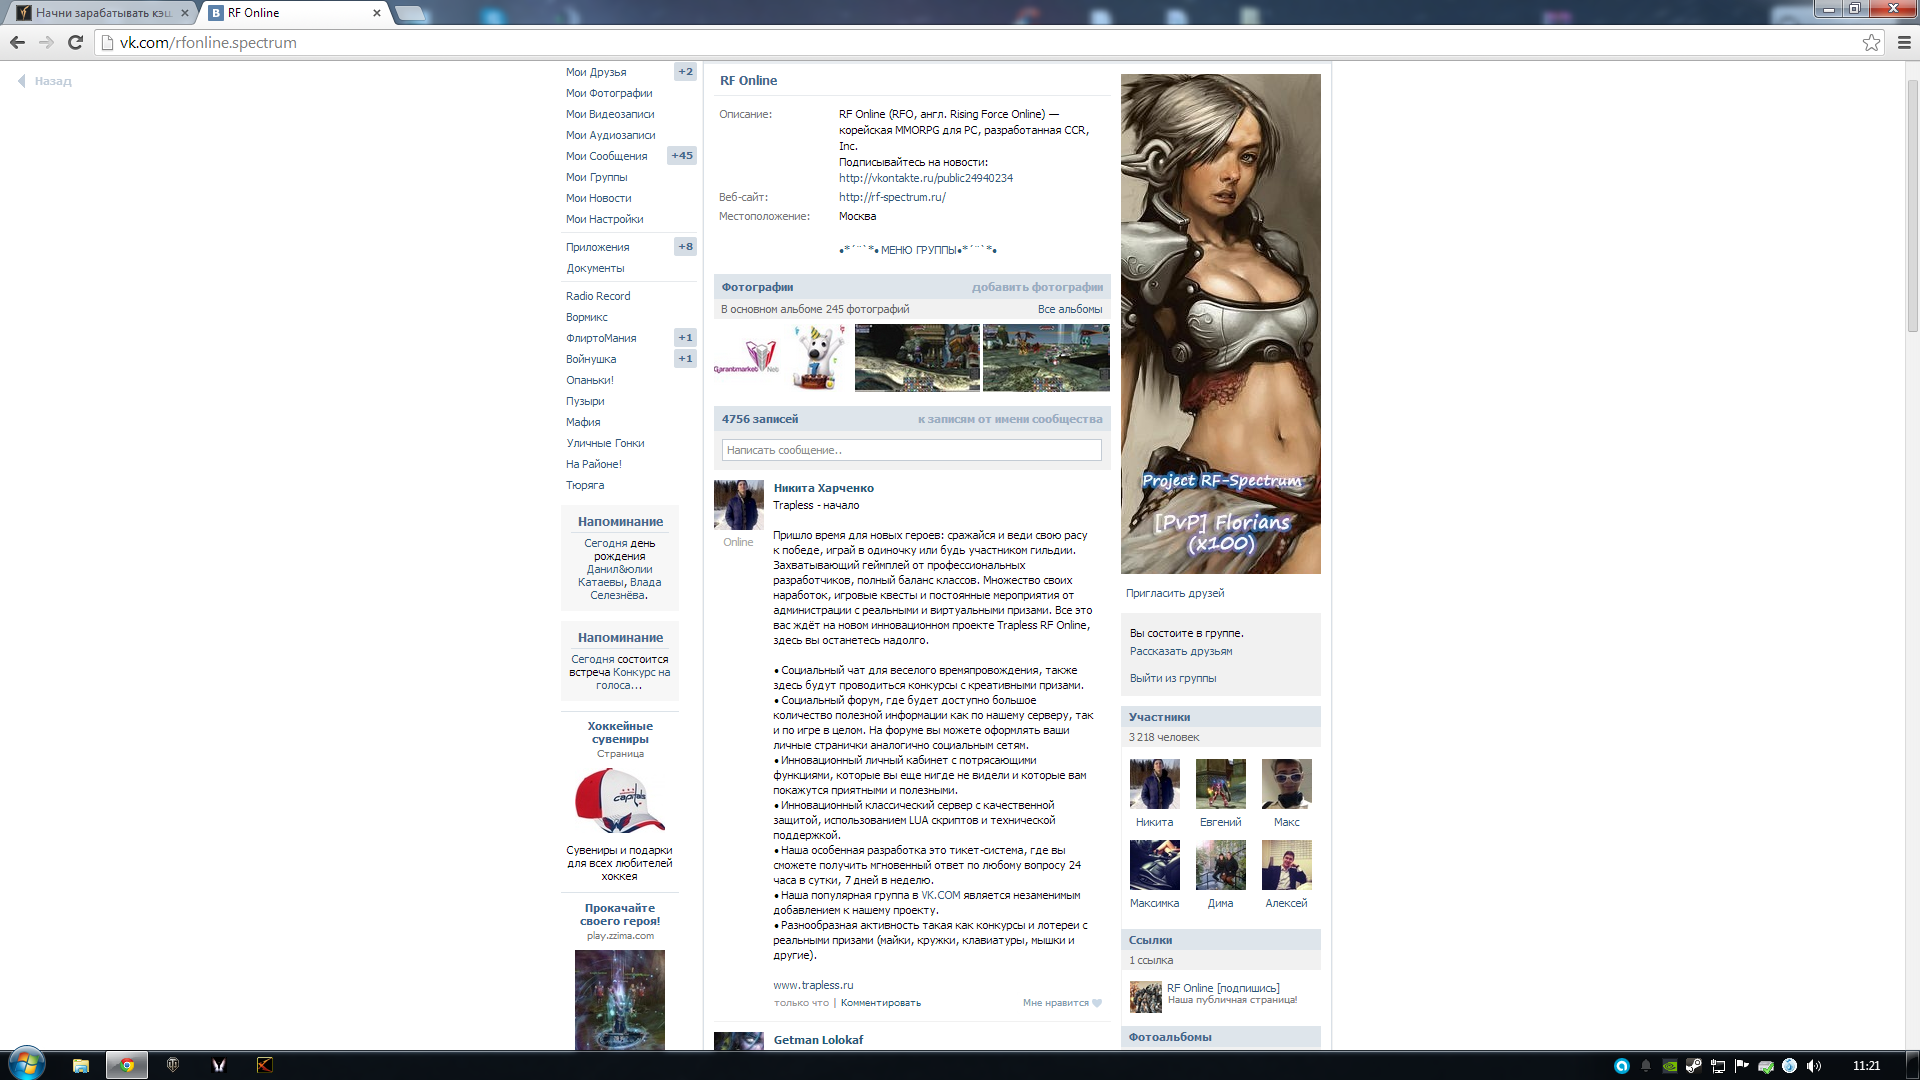Click Написать сообщение input field

point(911,450)
